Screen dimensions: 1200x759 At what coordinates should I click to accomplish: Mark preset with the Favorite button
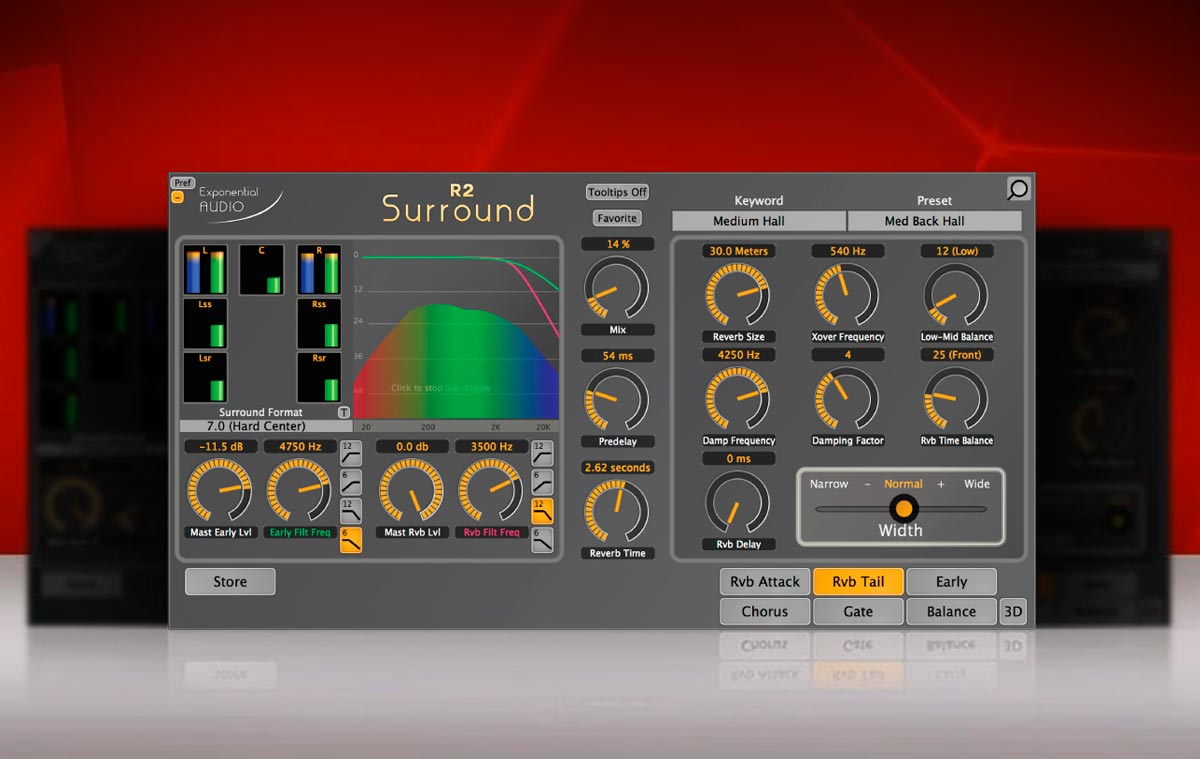pyautogui.click(x=617, y=218)
